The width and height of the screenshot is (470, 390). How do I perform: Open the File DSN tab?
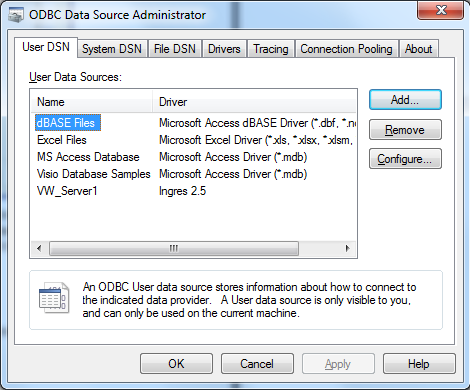175,49
